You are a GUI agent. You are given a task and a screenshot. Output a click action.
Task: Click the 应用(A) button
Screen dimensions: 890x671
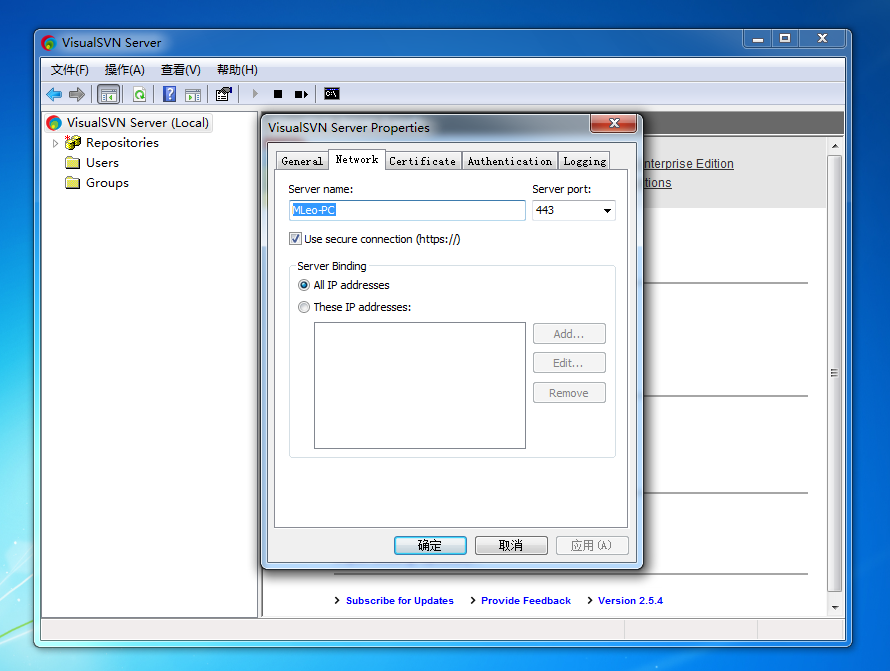pyautogui.click(x=592, y=546)
